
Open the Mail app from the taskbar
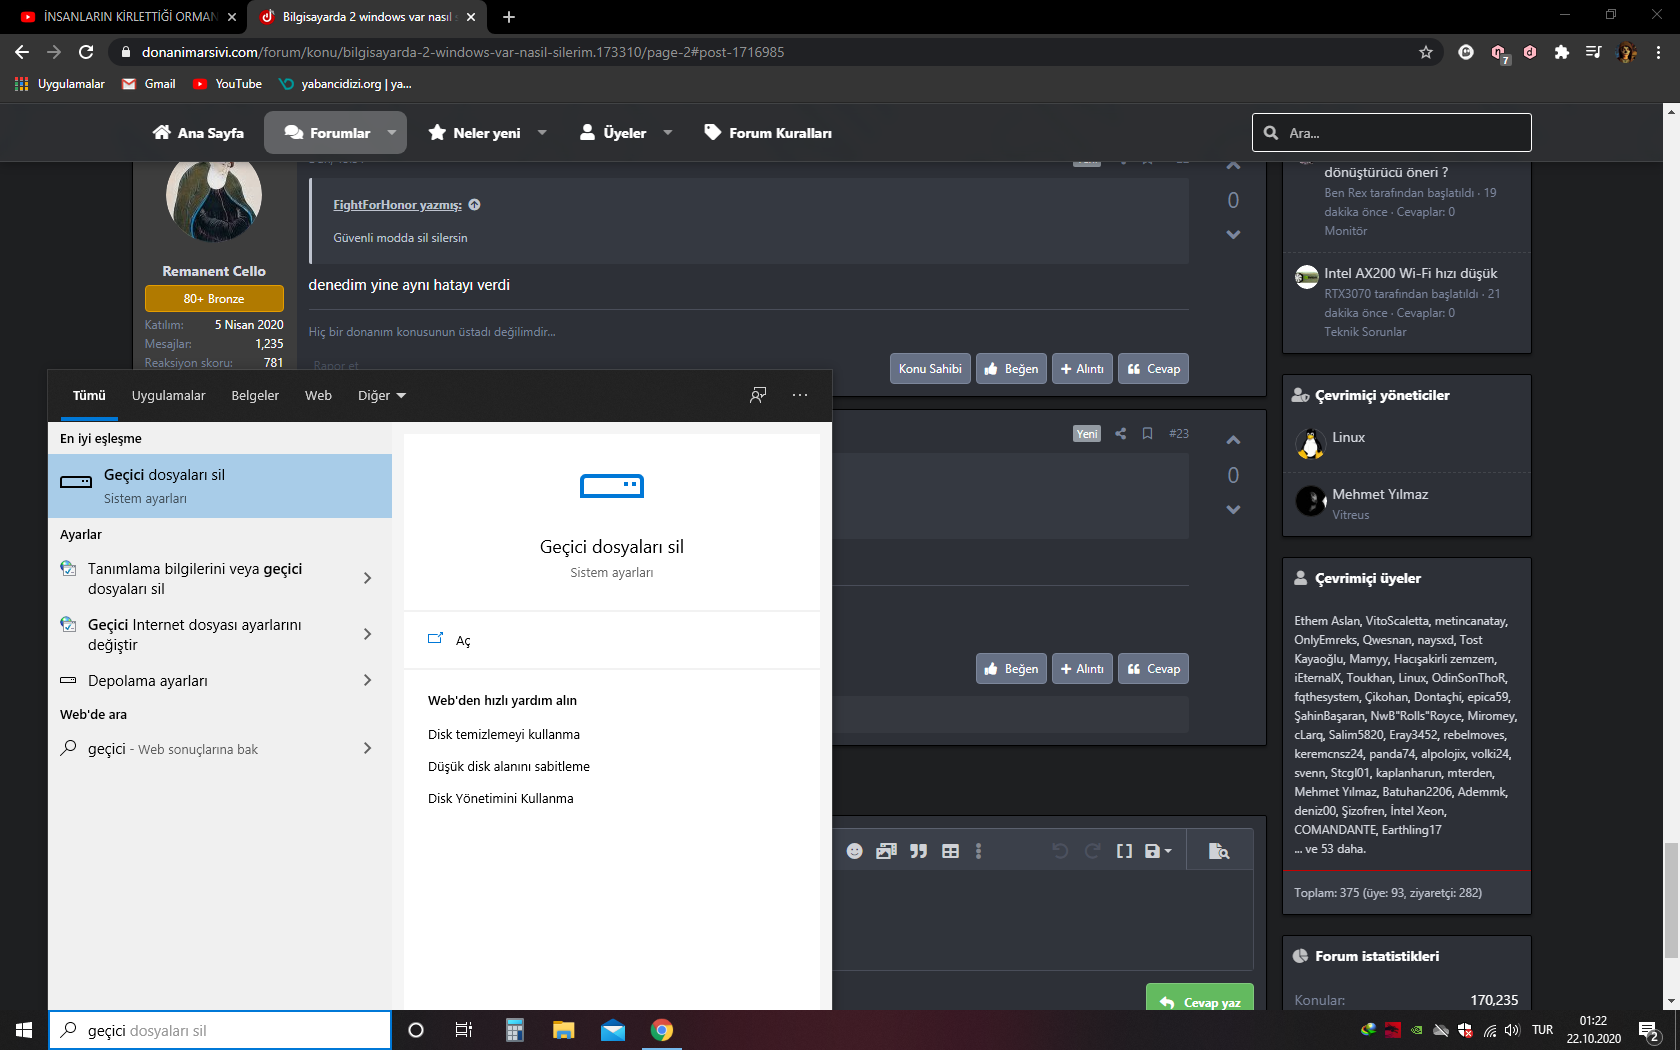613,1030
